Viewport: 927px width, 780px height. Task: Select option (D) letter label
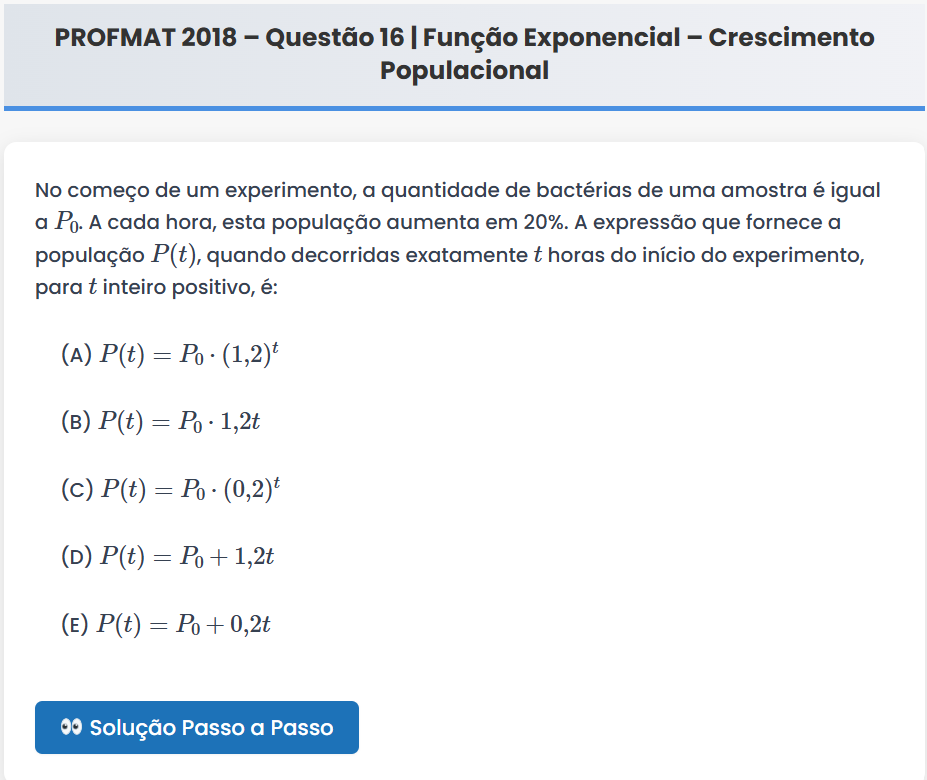point(76,557)
